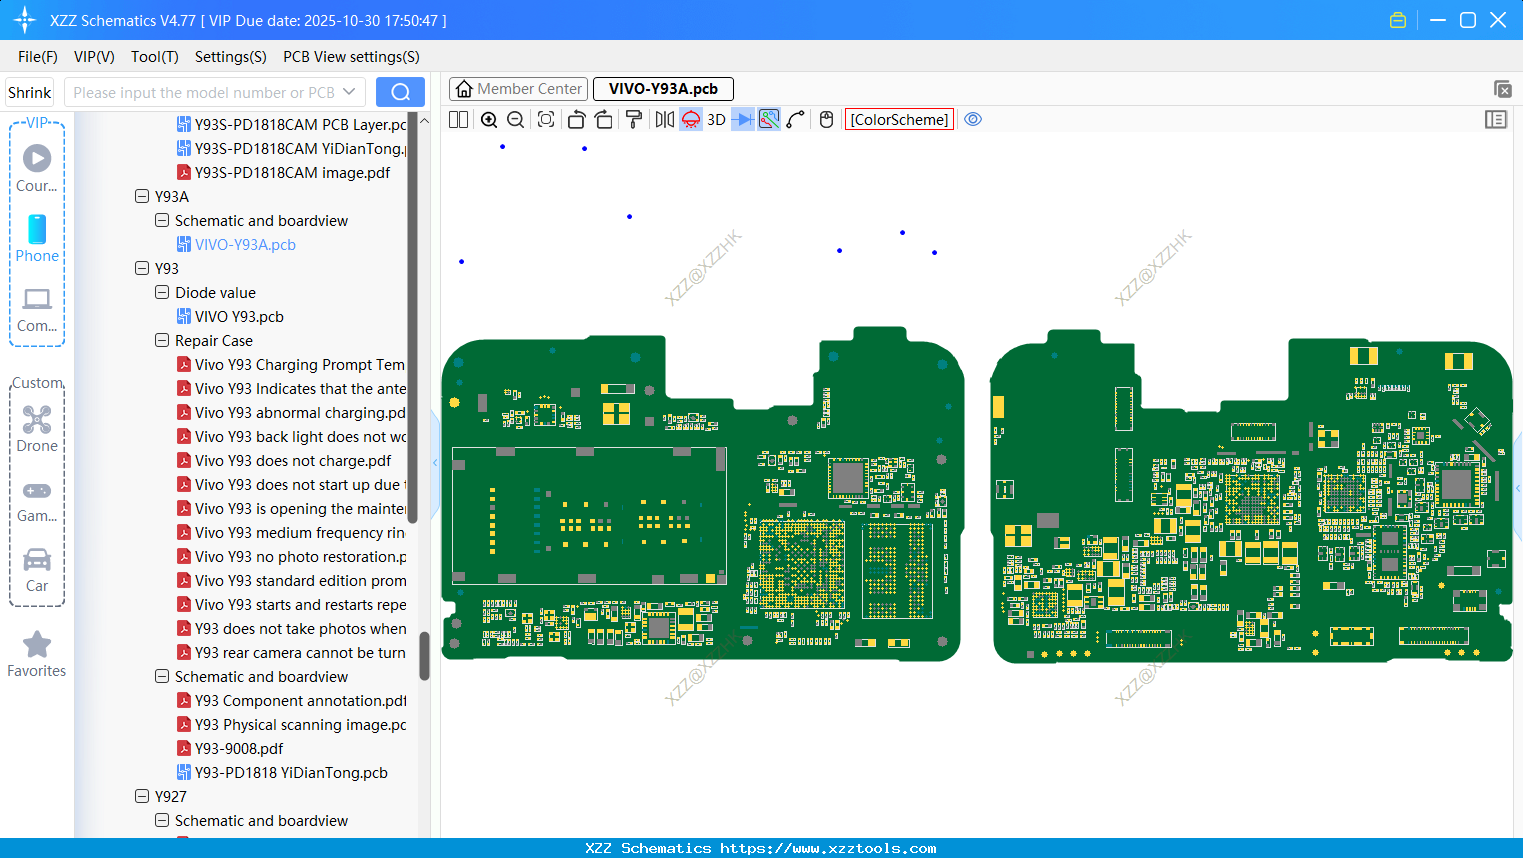Click the zoom in magnifier icon
This screenshot has height=858, width=1523.
[x=489, y=120]
